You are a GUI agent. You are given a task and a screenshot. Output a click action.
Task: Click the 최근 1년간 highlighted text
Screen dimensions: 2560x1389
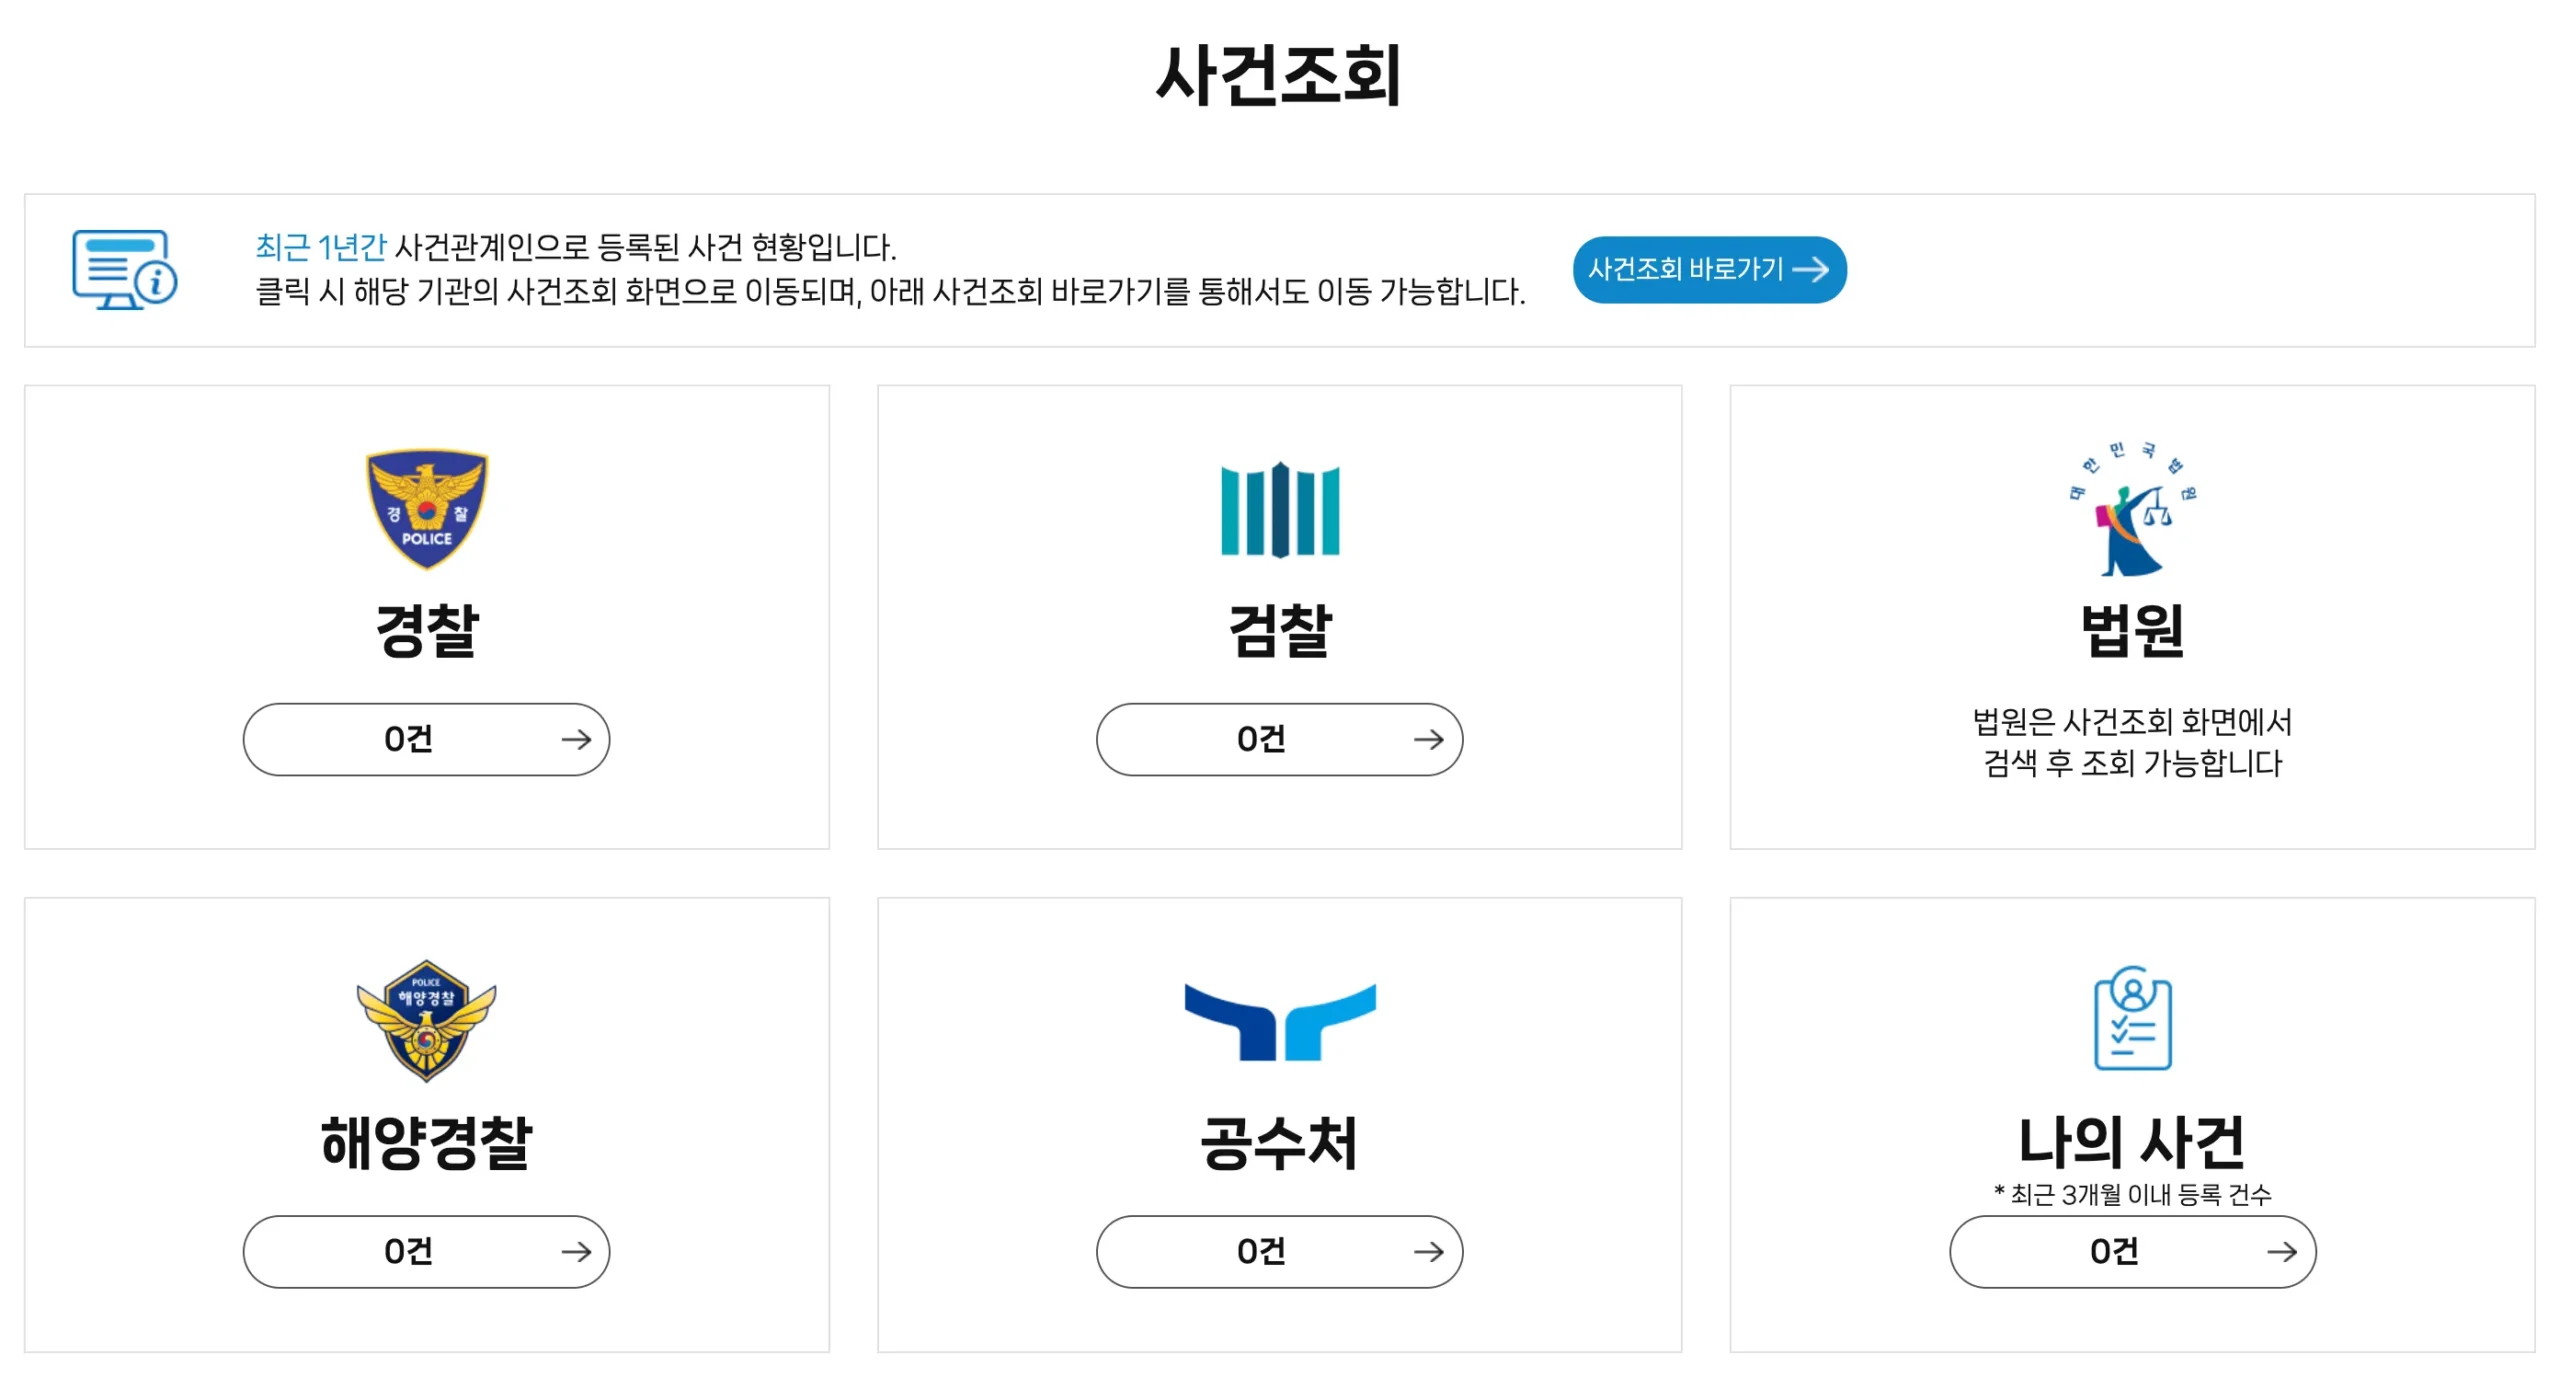tap(320, 247)
